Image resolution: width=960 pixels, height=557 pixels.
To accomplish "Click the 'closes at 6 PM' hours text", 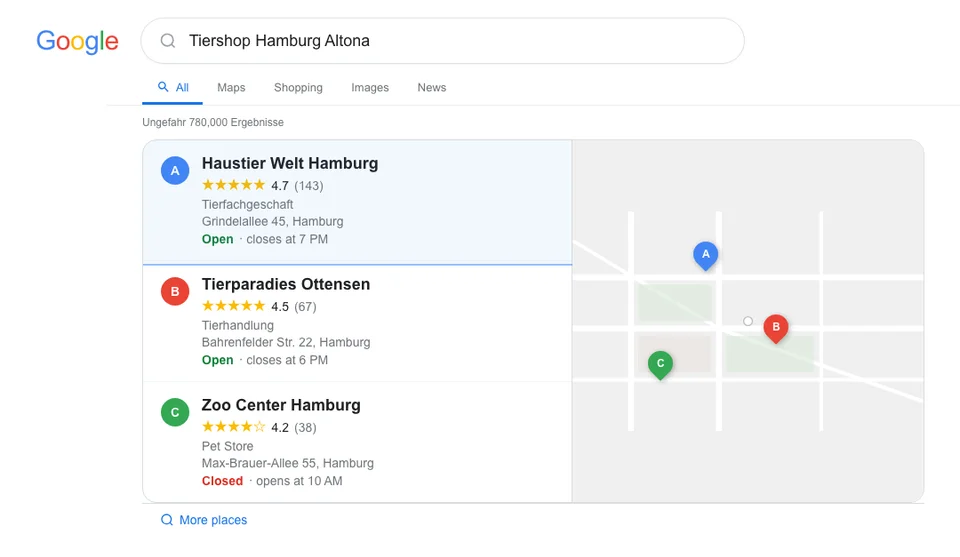I will 287,360.
